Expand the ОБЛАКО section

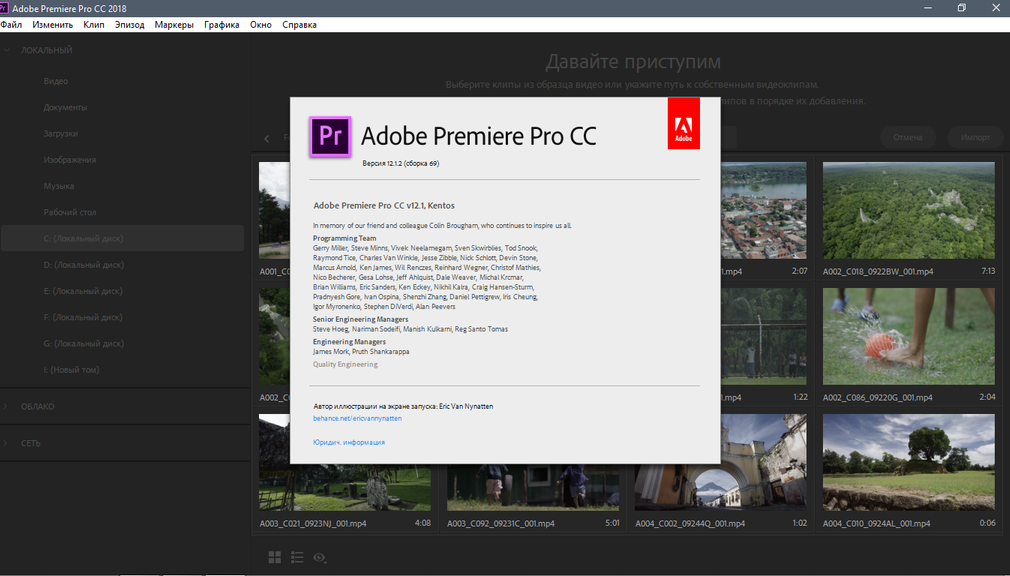(x=6, y=407)
